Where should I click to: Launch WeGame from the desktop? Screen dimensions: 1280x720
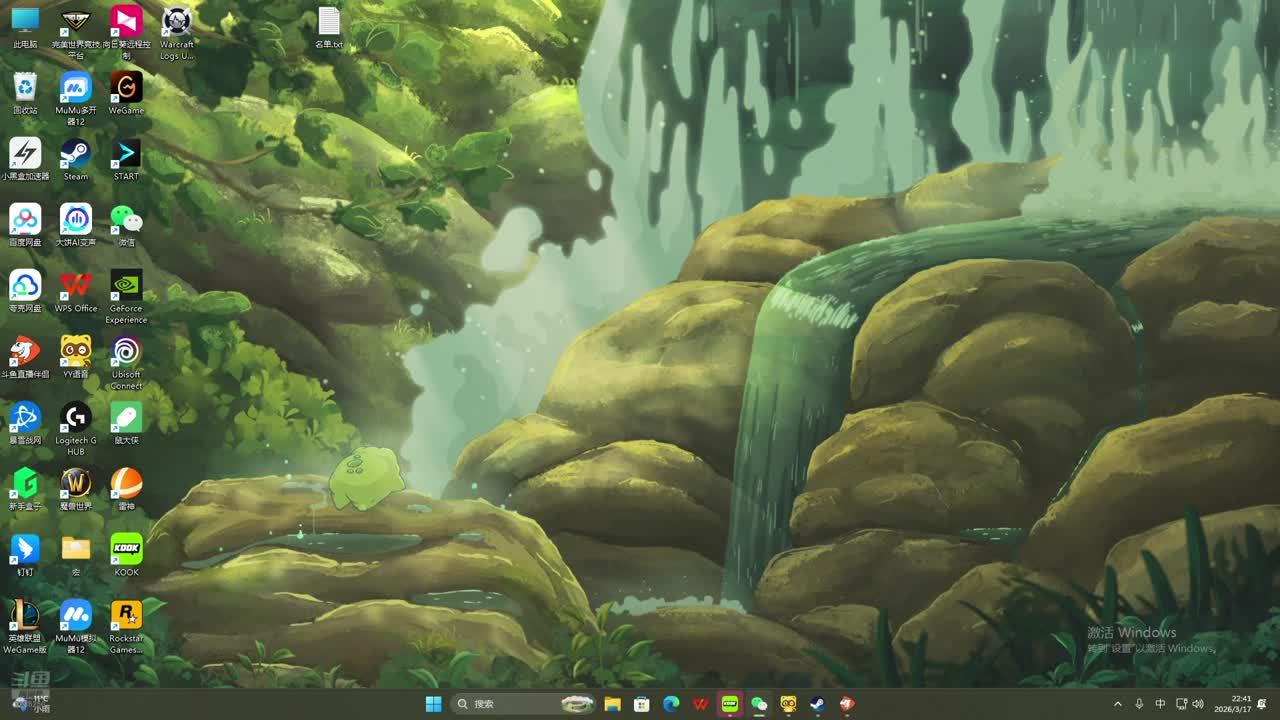point(126,89)
